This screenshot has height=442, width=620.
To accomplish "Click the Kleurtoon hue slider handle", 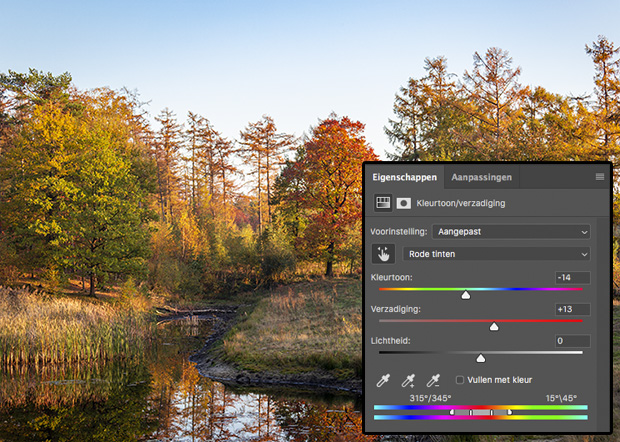I will [466, 295].
